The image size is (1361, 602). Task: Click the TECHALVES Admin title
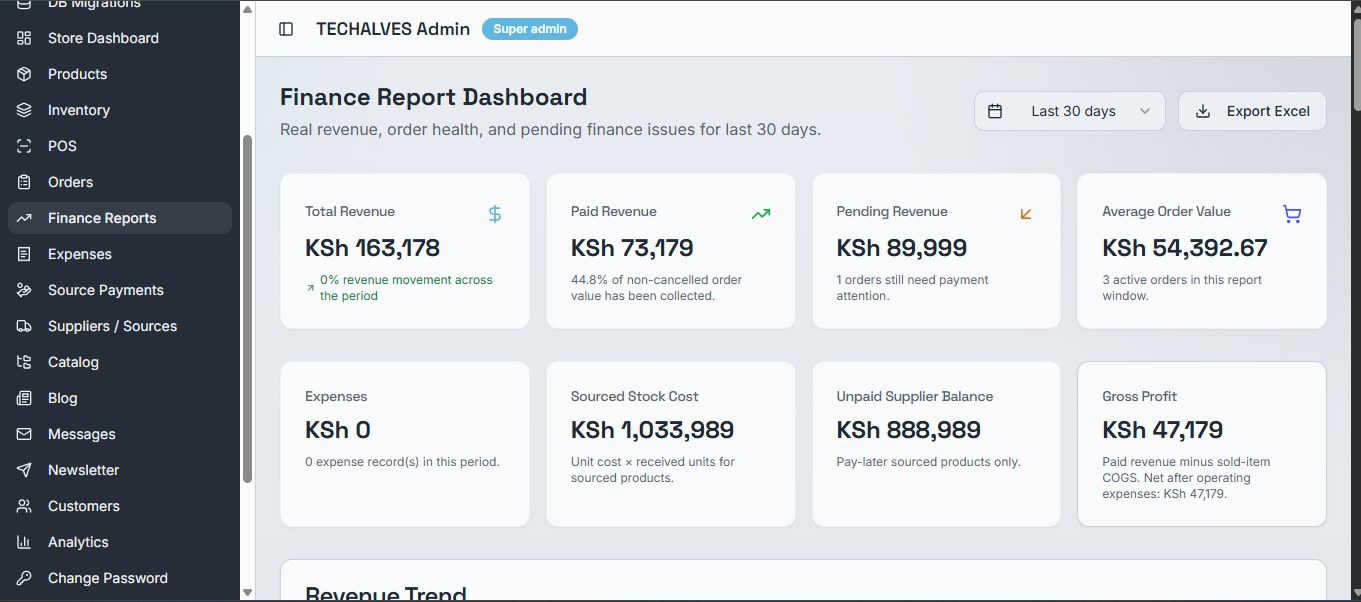click(x=393, y=29)
